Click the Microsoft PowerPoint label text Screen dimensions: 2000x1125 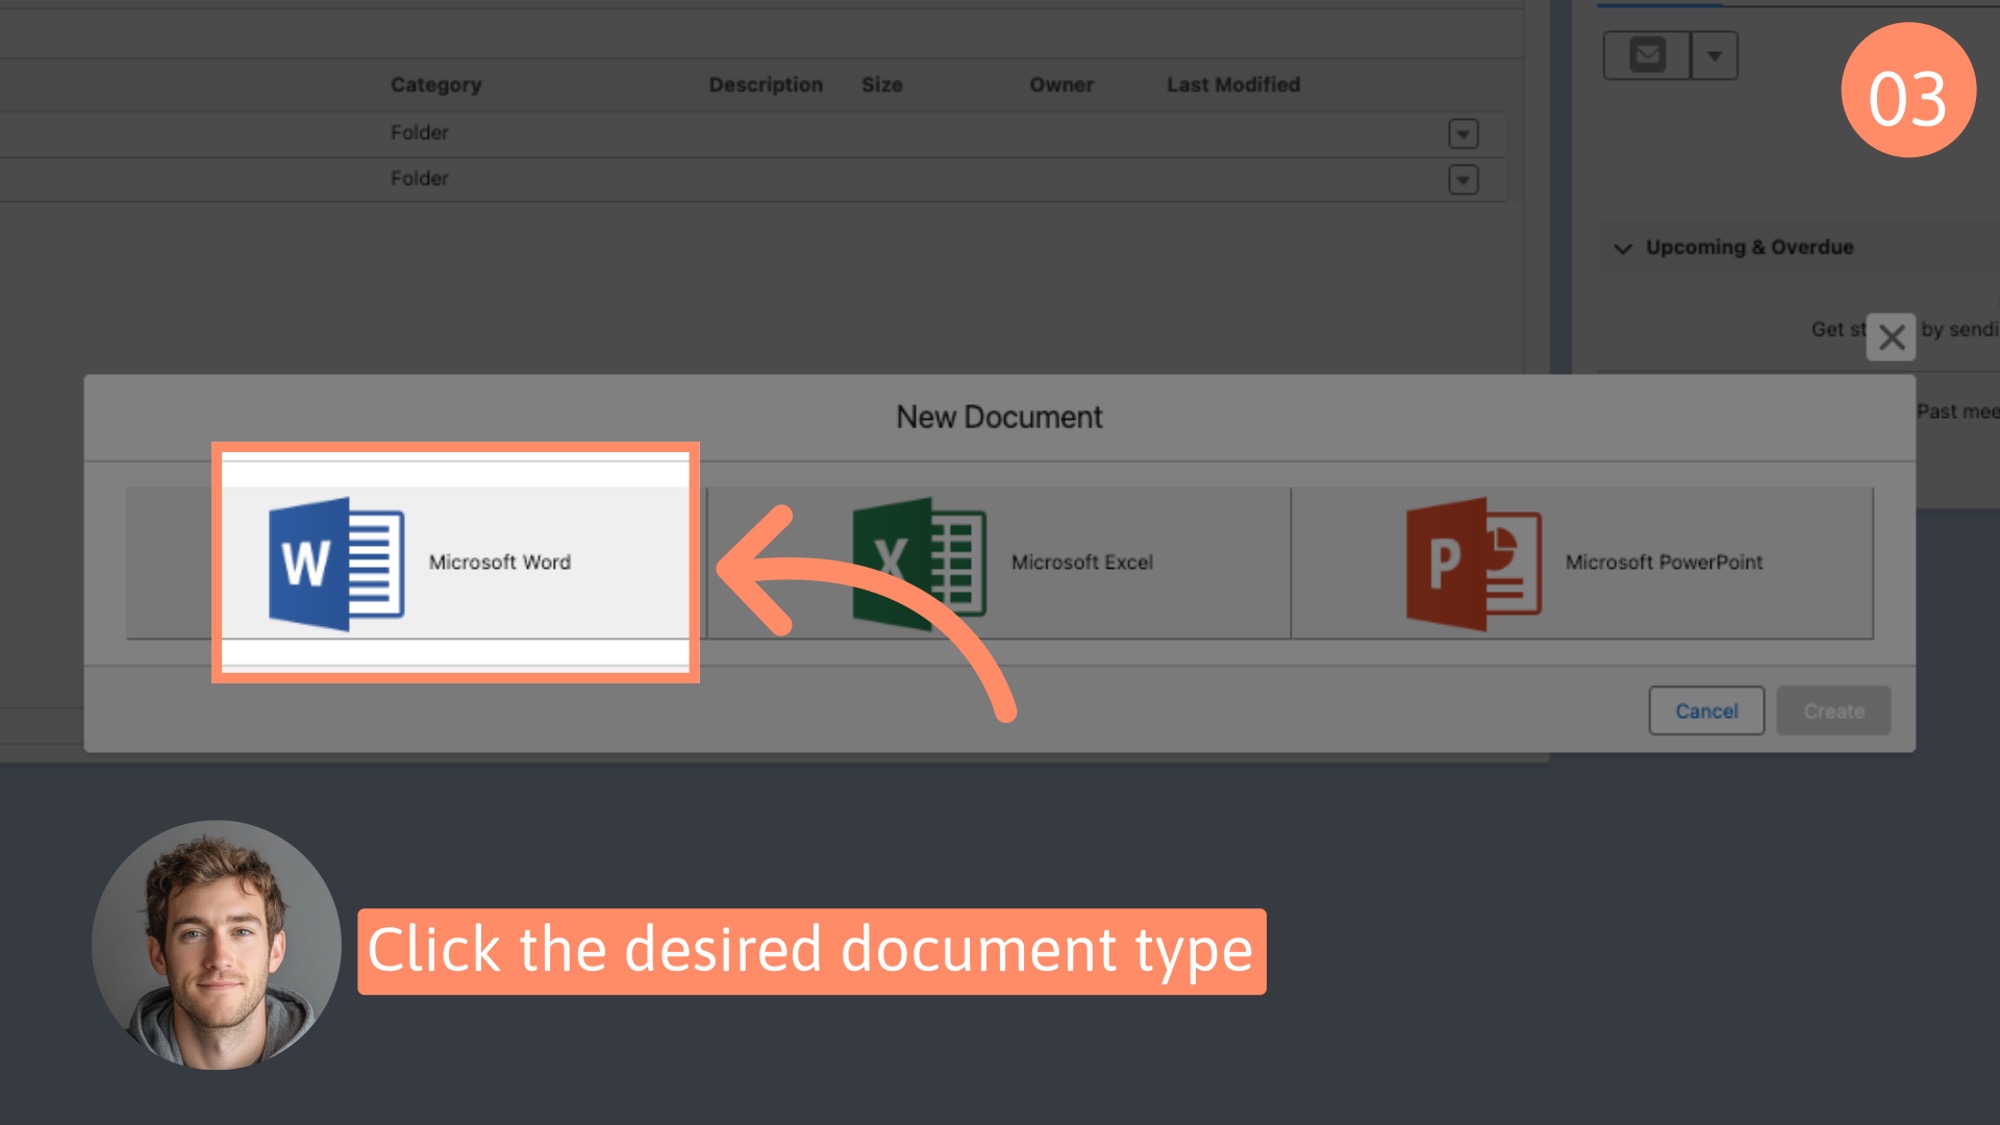[x=1664, y=562]
